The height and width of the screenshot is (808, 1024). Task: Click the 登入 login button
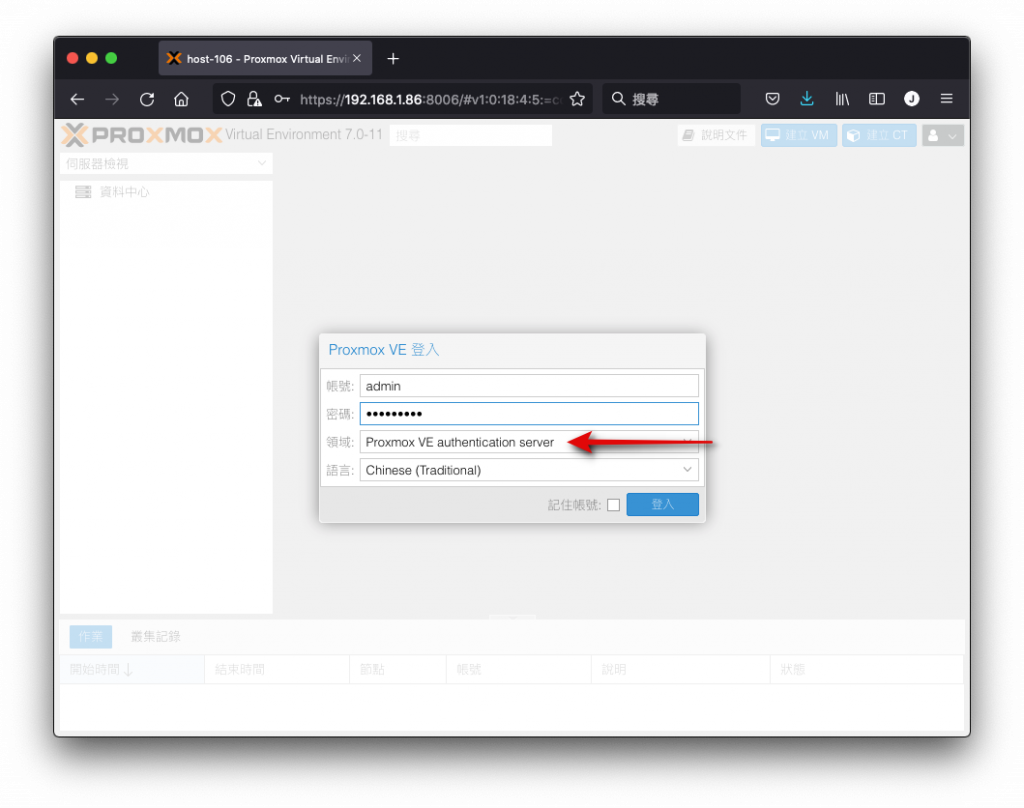coord(662,504)
